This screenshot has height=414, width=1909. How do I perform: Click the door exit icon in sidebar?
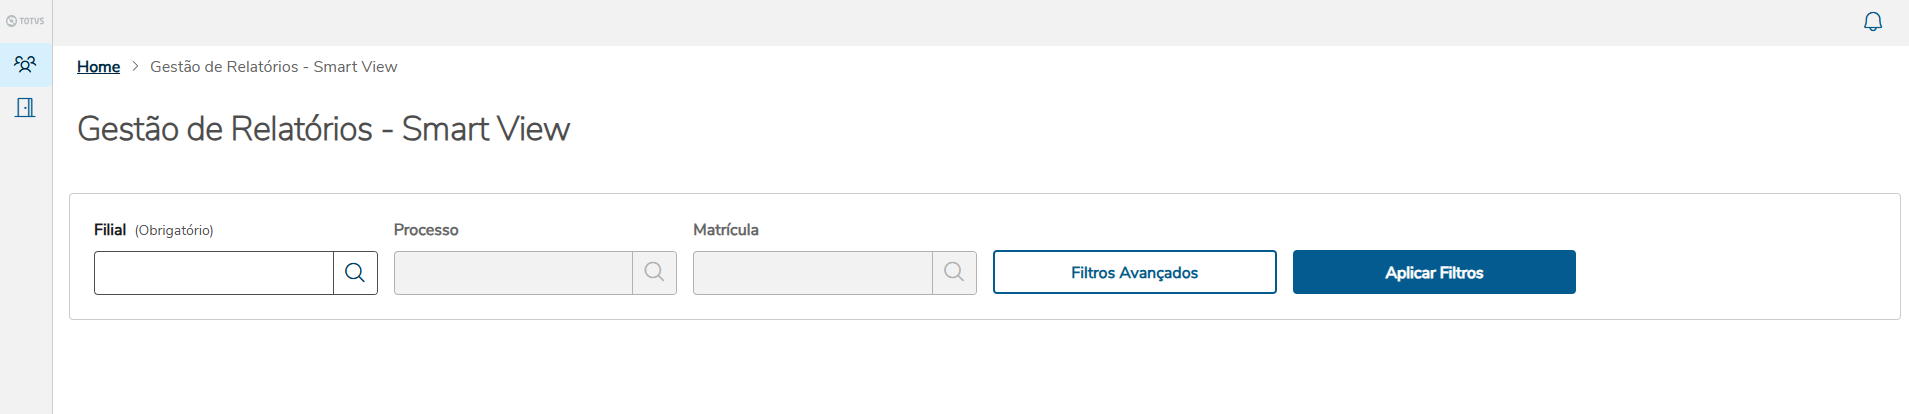(25, 107)
